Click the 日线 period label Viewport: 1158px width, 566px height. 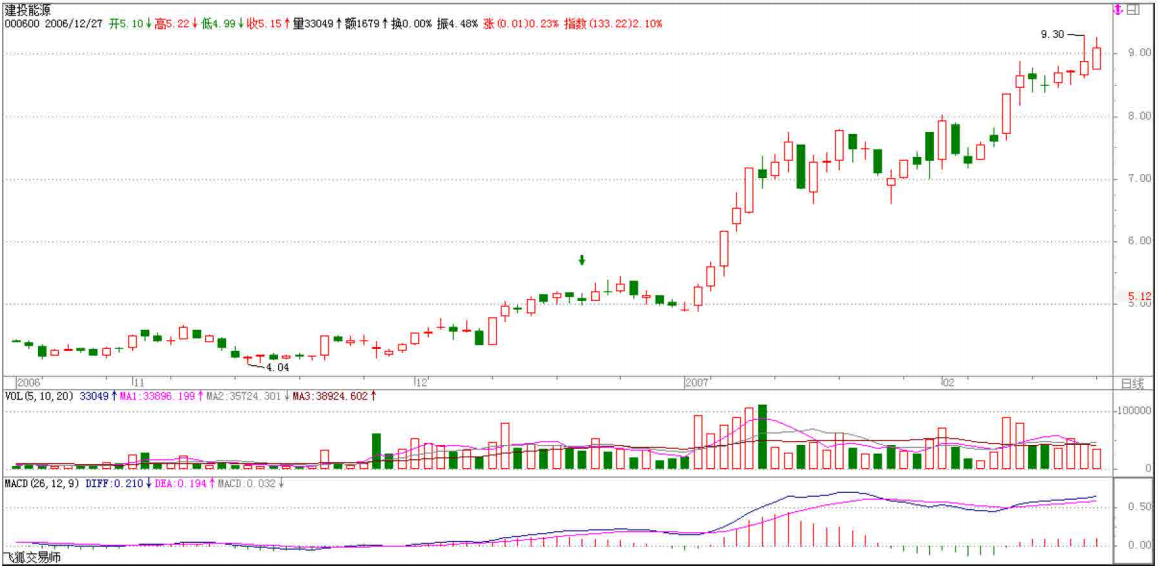[x=1131, y=384]
